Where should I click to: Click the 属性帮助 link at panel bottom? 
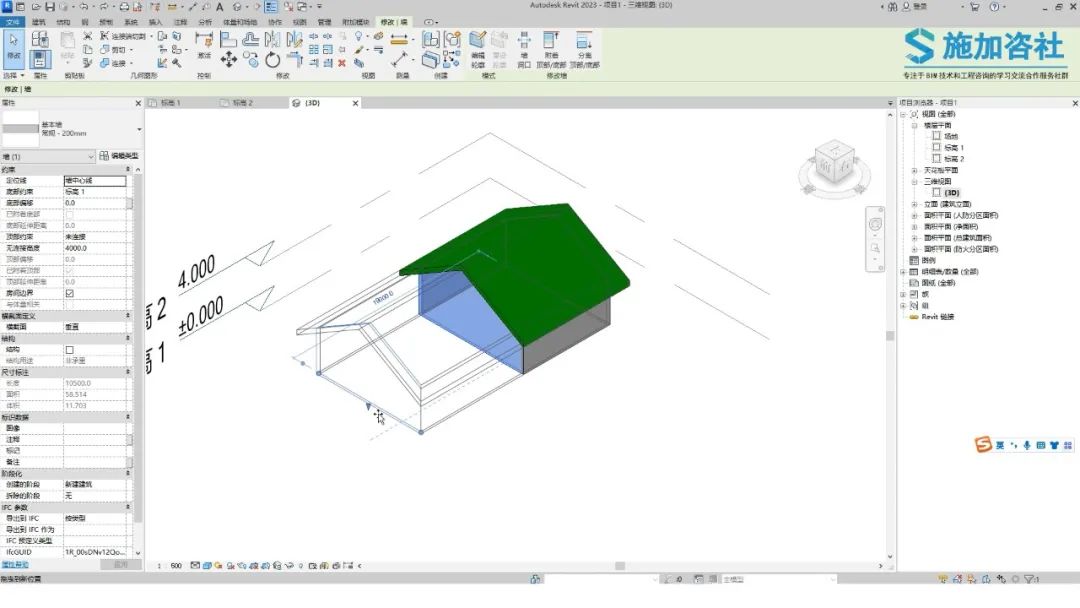(15, 565)
